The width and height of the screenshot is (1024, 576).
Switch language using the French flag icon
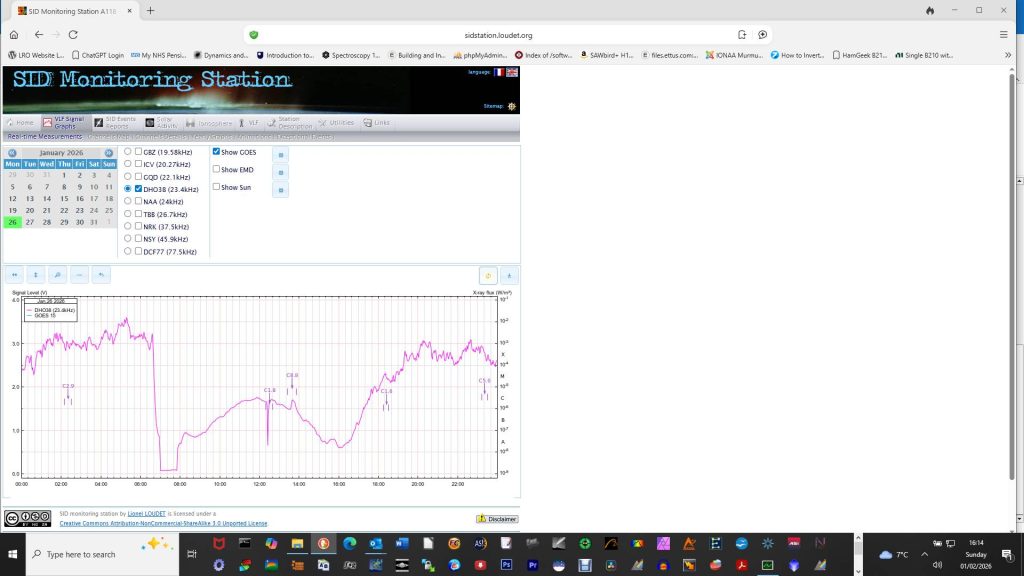[499, 72]
